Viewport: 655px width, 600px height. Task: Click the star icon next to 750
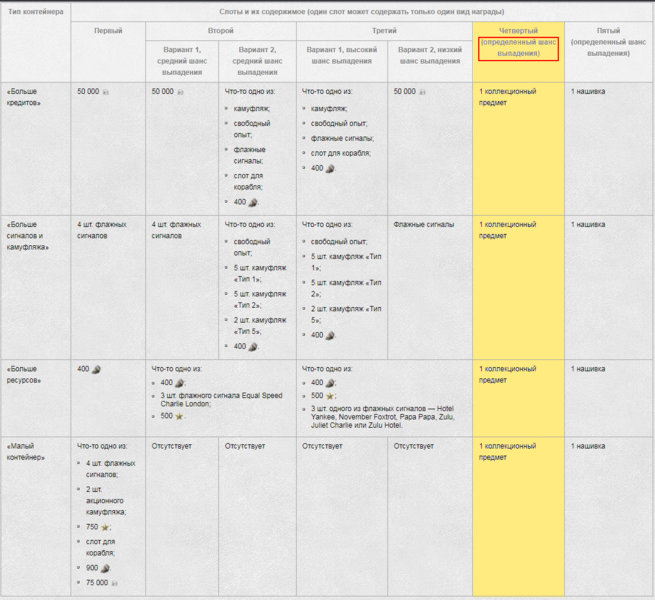point(106,526)
